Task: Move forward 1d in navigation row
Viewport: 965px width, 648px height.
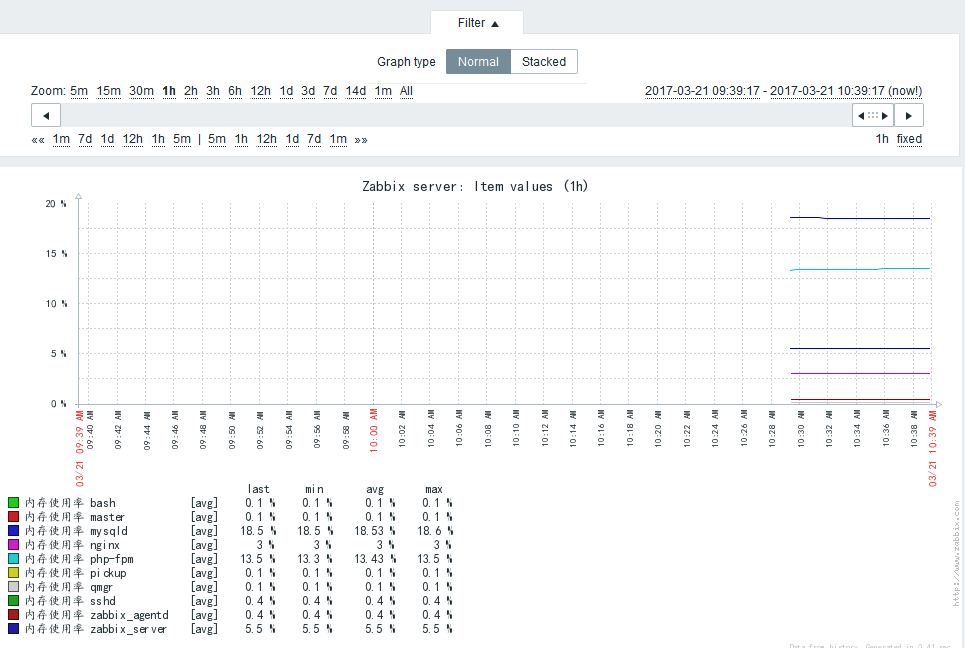Action: [x=292, y=139]
